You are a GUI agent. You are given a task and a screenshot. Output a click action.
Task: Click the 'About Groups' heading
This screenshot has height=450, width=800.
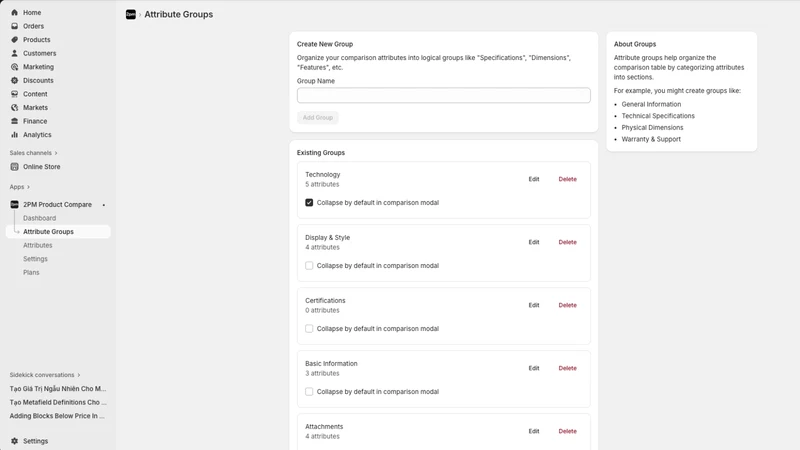(x=635, y=44)
